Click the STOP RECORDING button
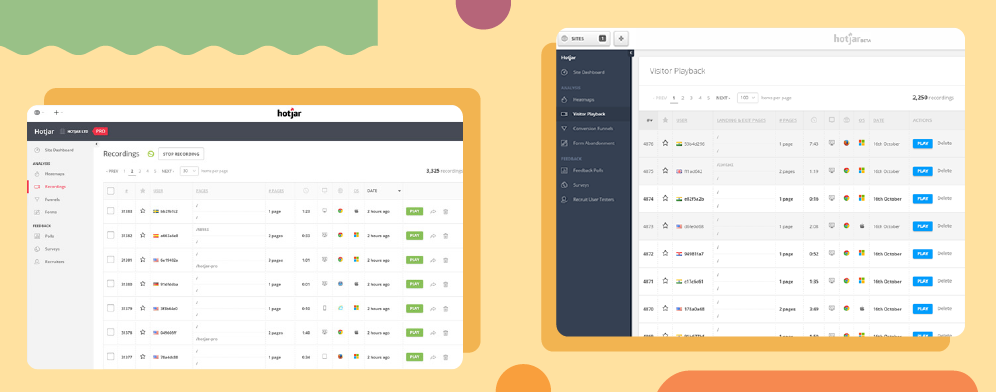 coord(181,154)
